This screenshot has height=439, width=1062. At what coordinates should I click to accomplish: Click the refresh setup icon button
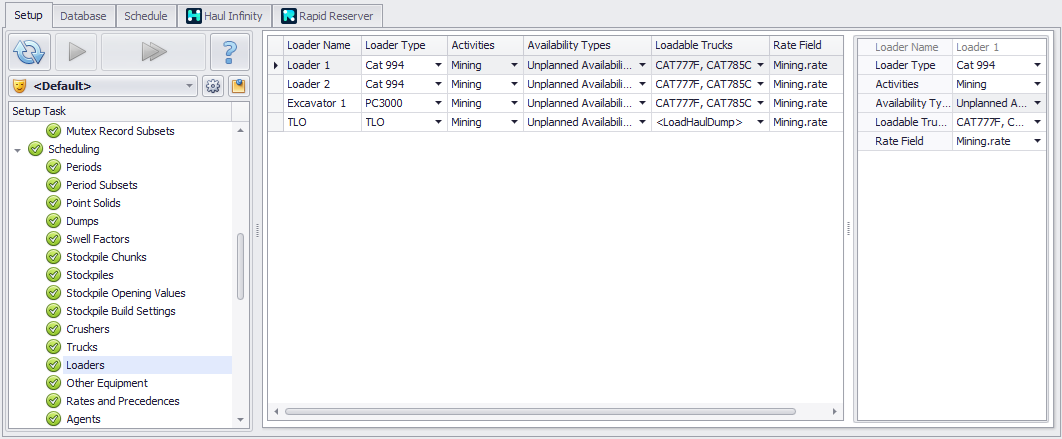(29, 51)
